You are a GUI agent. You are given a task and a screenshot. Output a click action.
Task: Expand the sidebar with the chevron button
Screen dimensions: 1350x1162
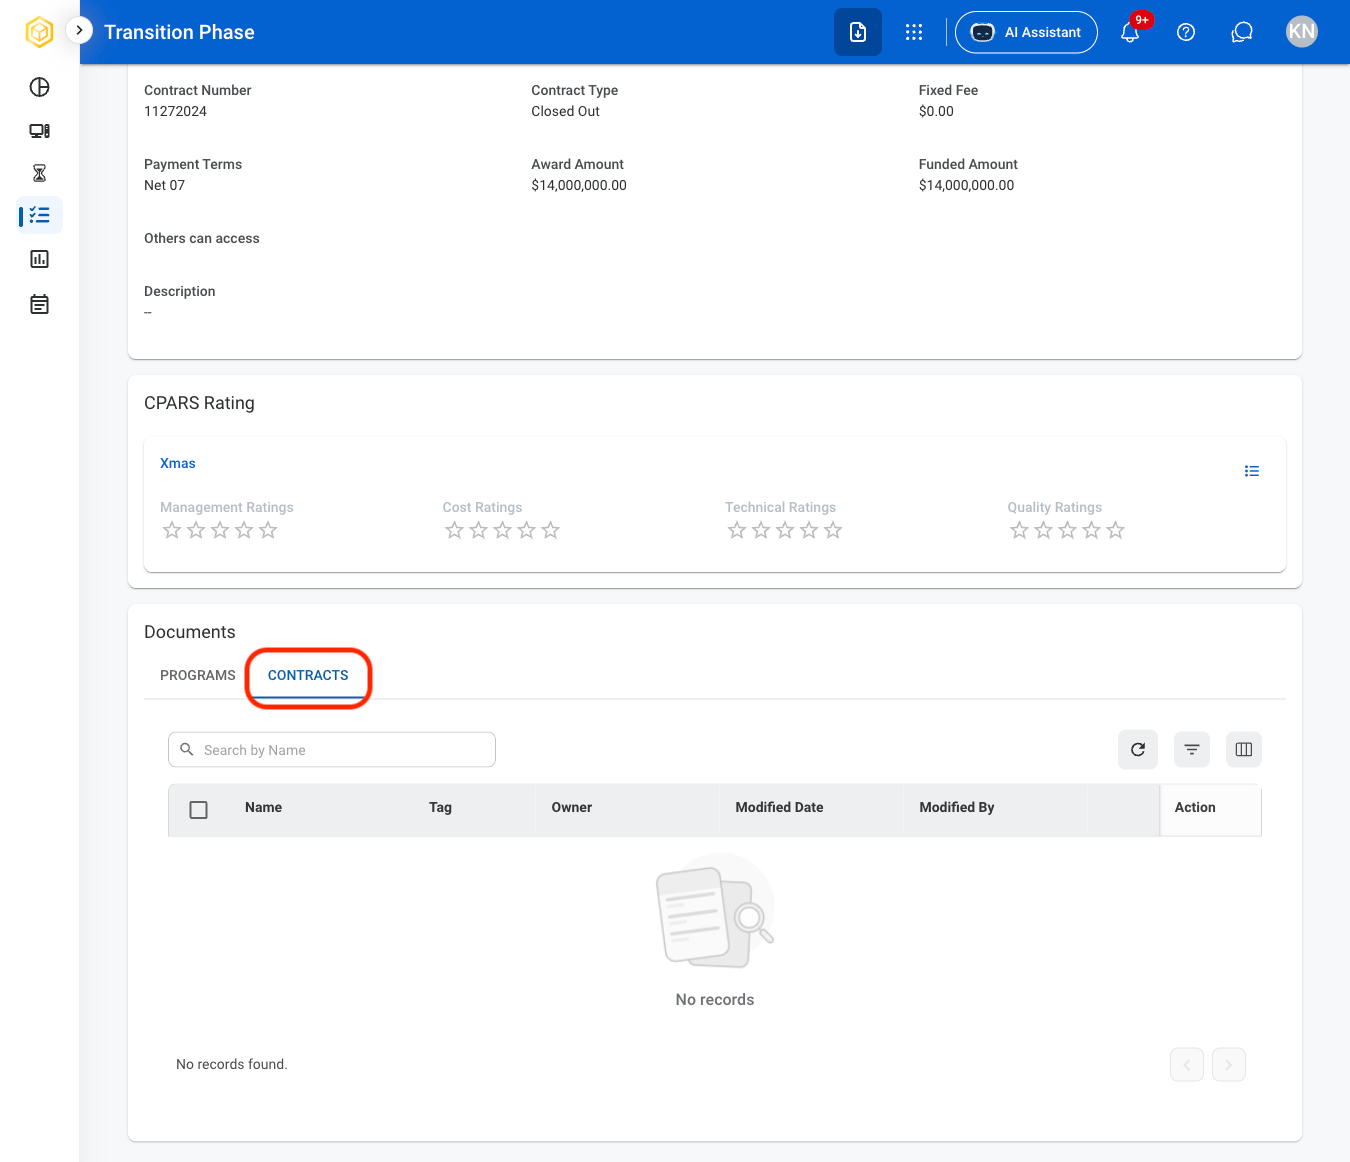click(x=79, y=31)
